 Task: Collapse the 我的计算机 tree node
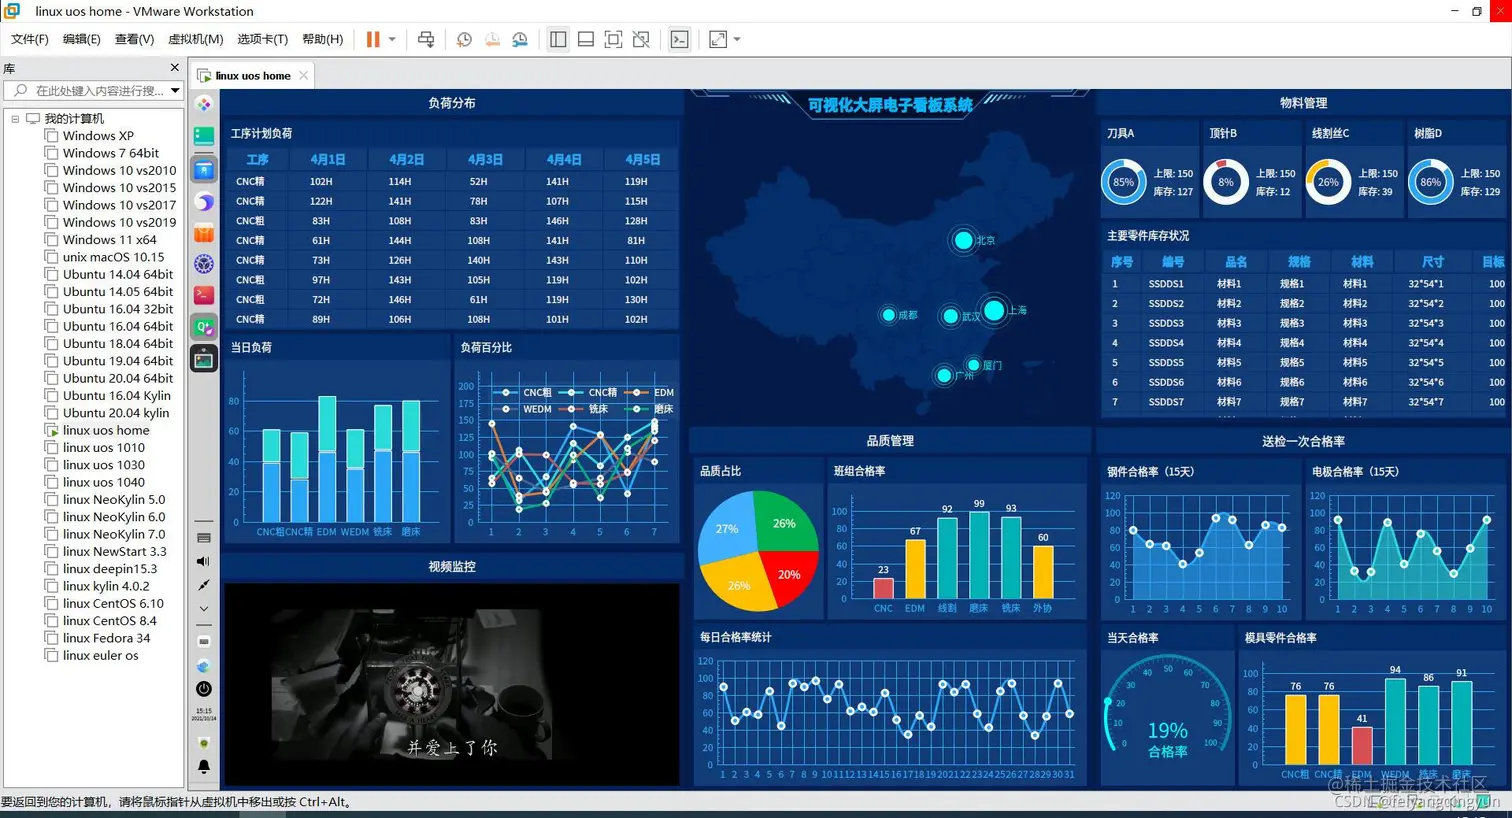pyautogui.click(x=15, y=119)
